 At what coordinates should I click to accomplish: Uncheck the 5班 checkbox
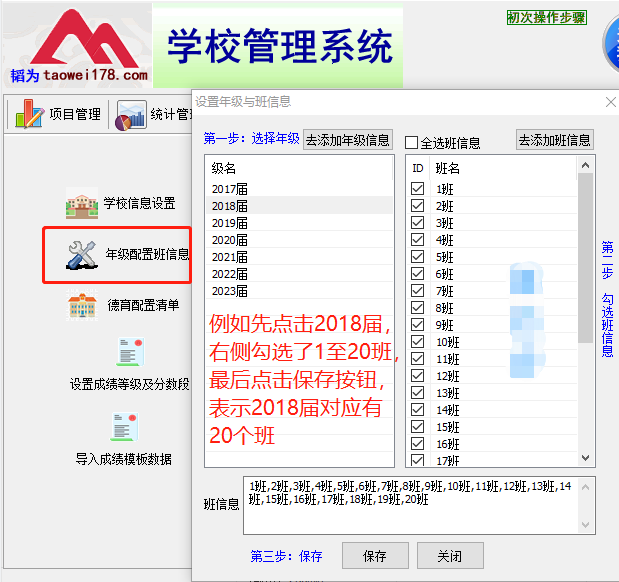point(417,257)
